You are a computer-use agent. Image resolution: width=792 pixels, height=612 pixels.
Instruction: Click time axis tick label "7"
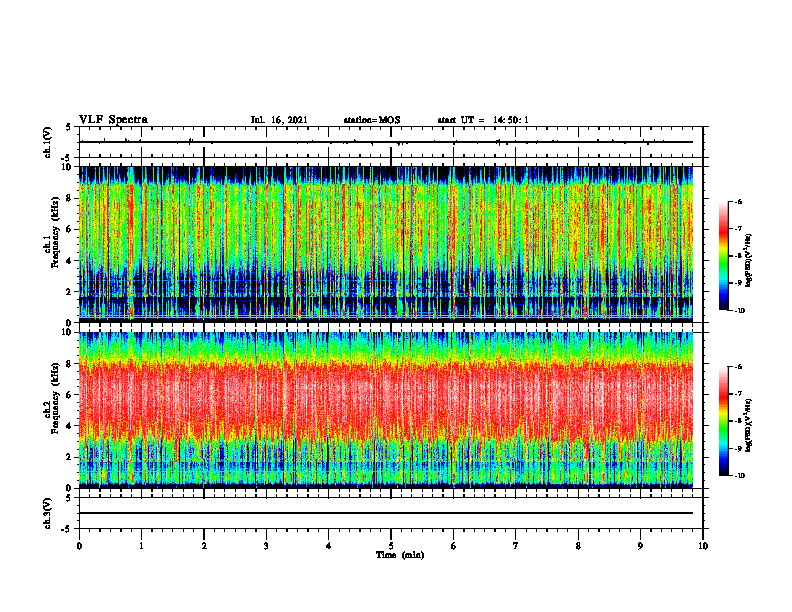click(x=516, y=546)
